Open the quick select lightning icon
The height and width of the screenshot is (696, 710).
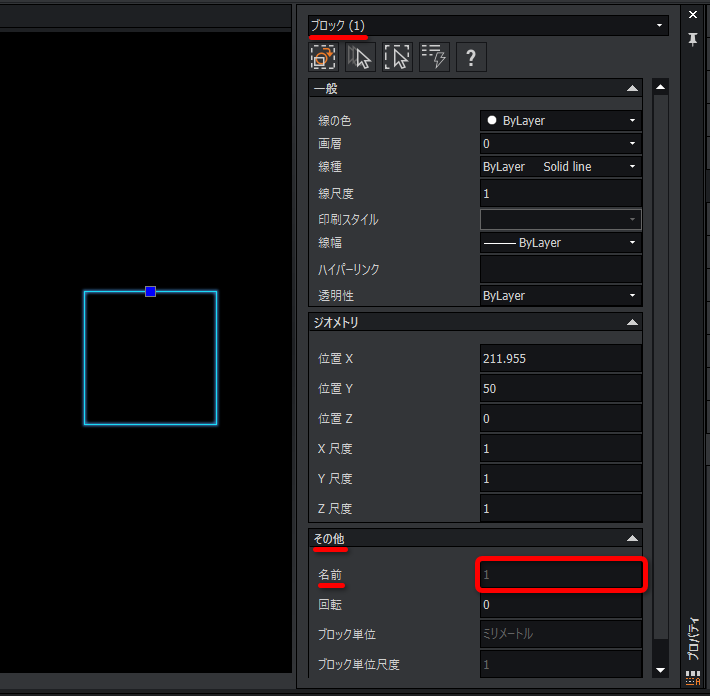click(434, 57)
